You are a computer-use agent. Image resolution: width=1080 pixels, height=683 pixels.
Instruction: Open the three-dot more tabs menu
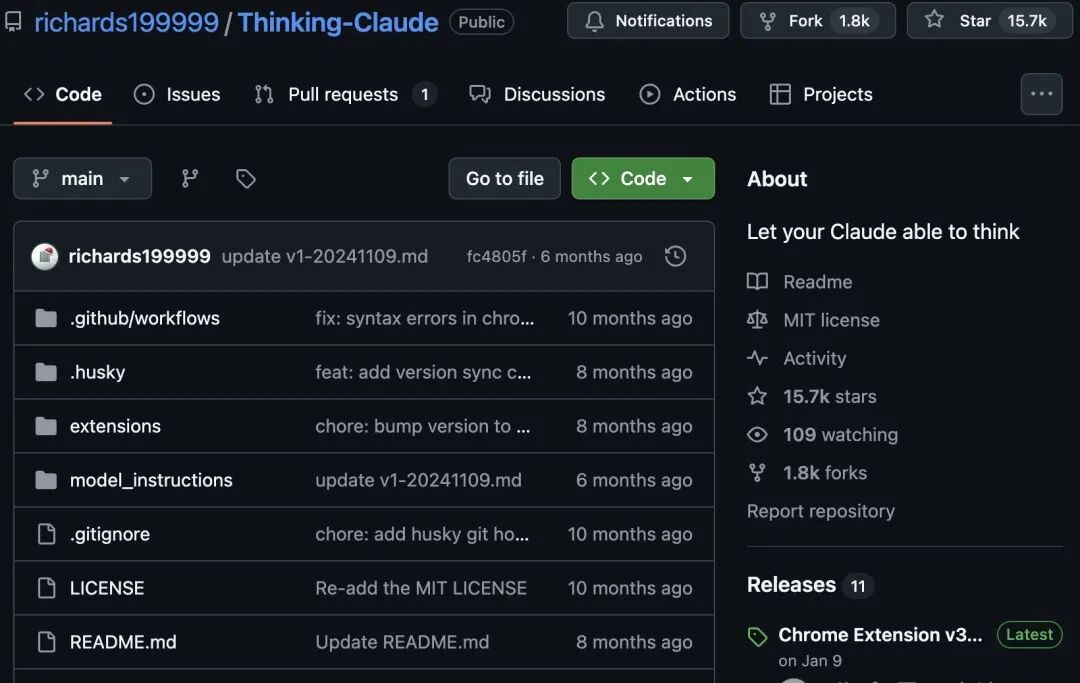(x=1041, y=94)
